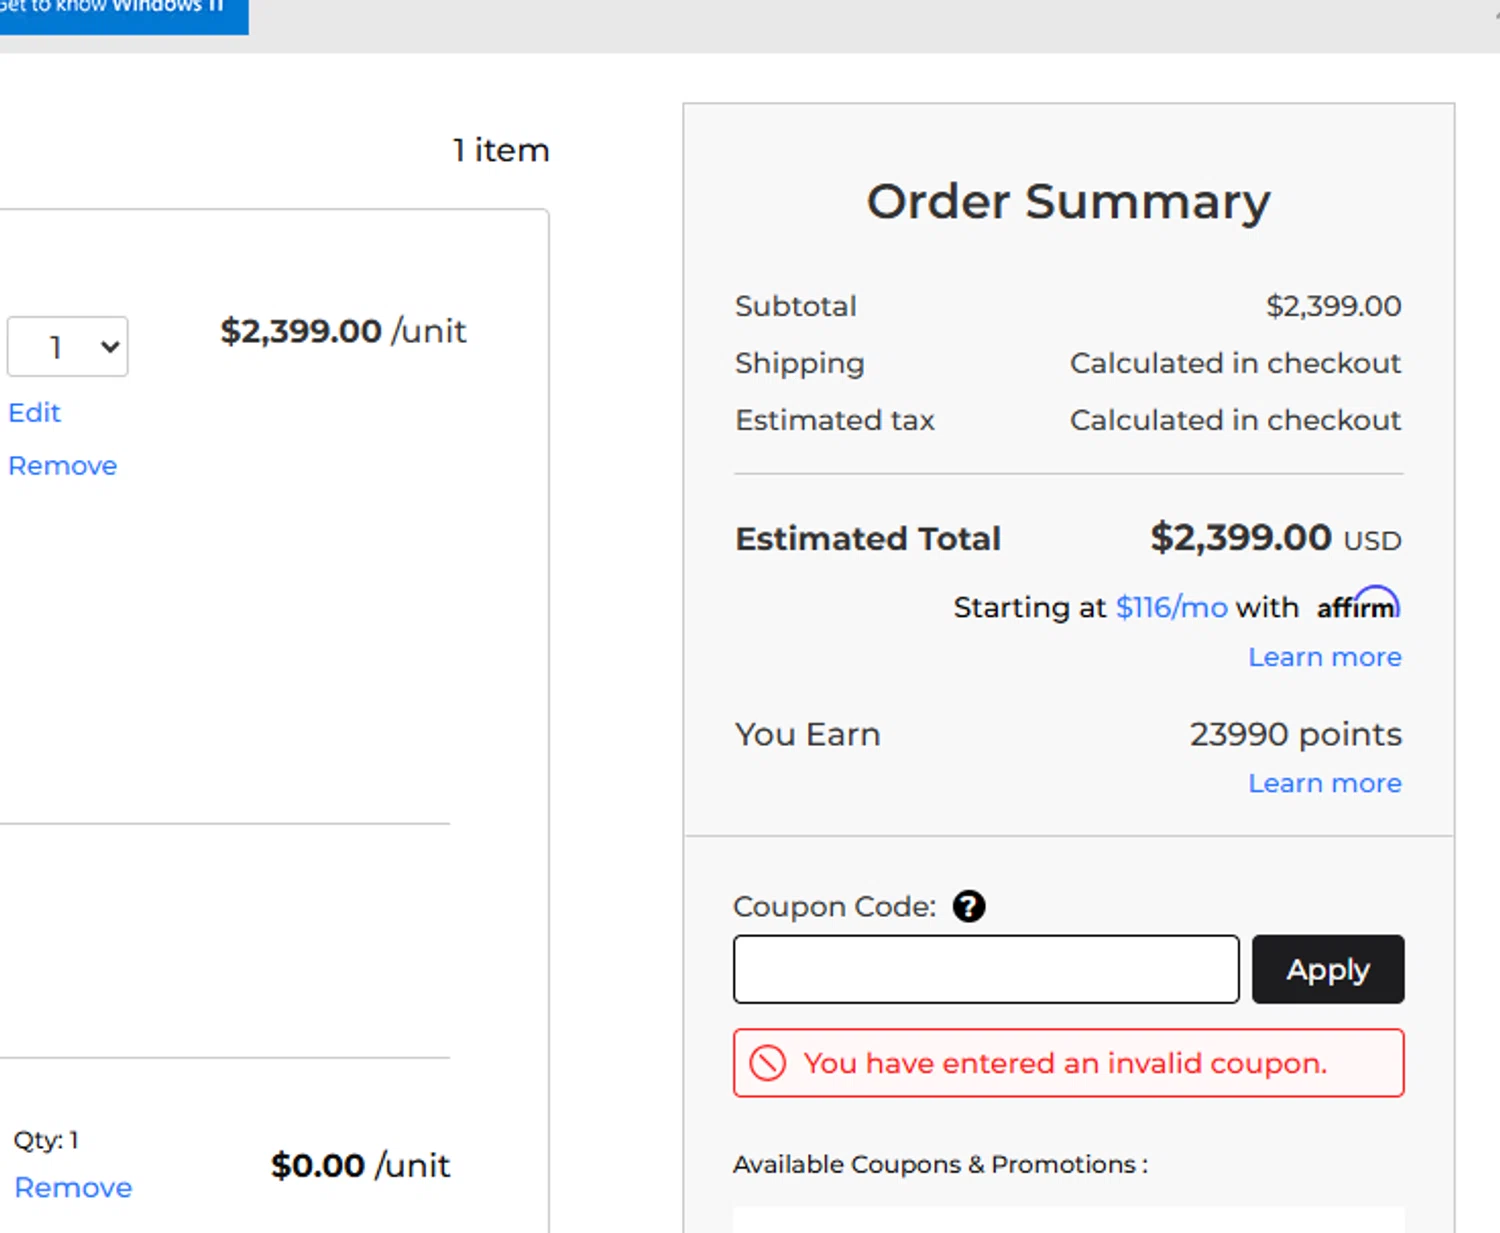Learn more about earning points
Screen dimensions: 1500x1233
[1324, 783]
